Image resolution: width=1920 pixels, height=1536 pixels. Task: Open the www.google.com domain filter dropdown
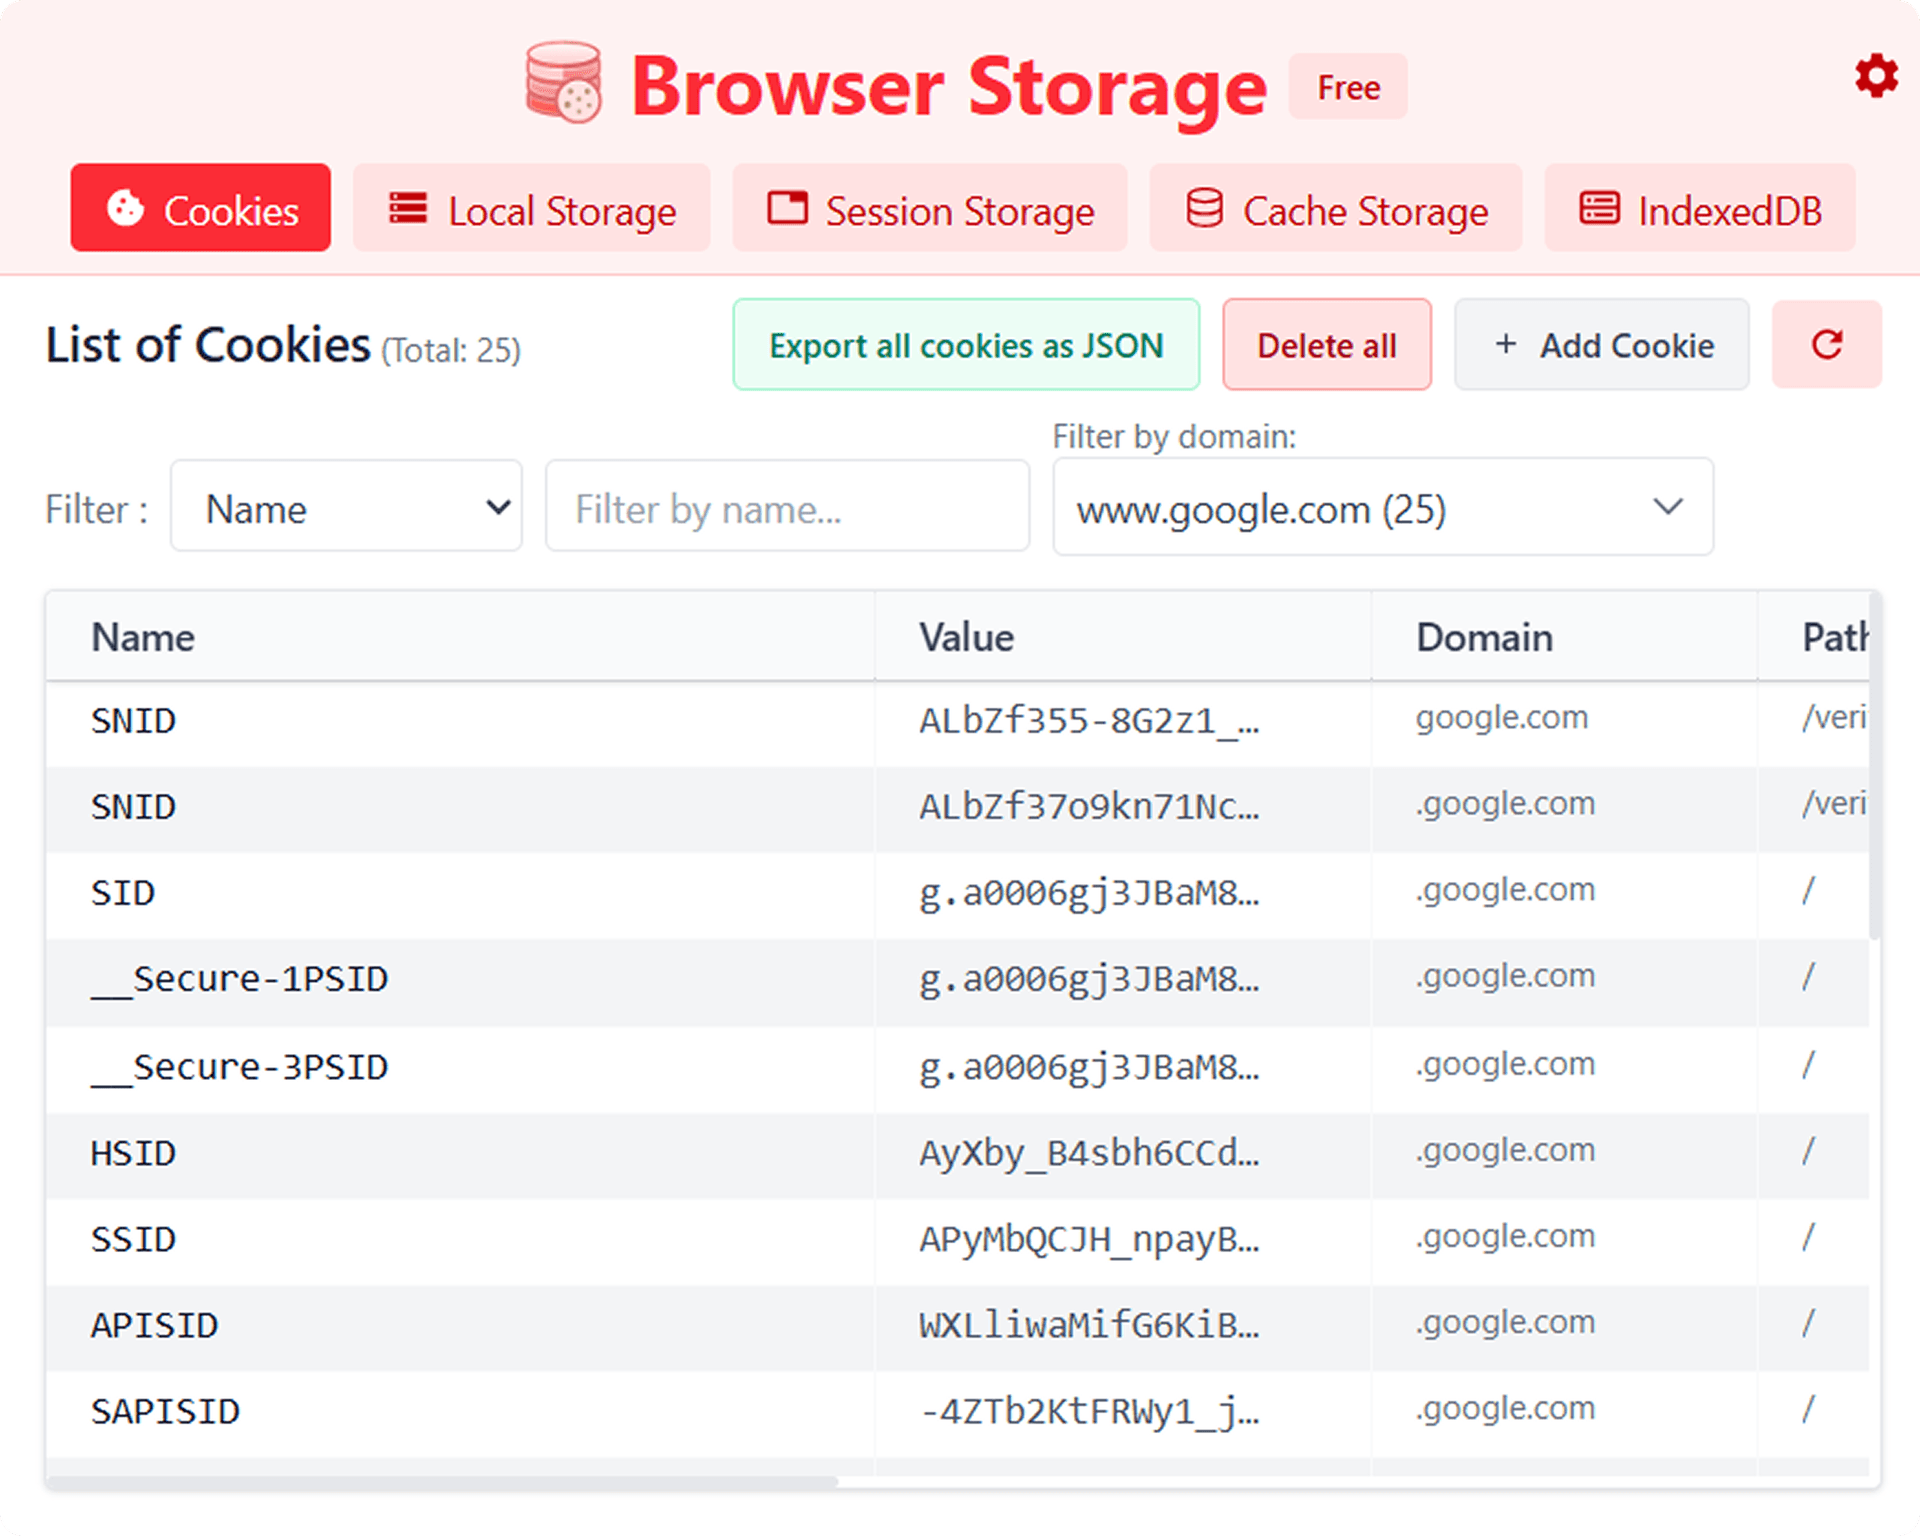tap(1382, 507)
